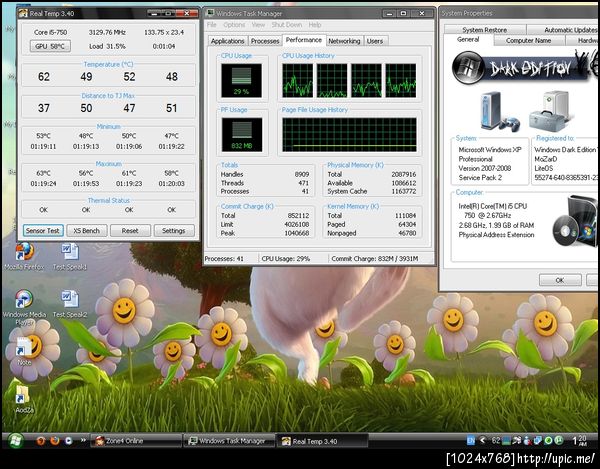Viewport: 600px width, 469px height.
Task: Switch to the Applications tab
Action: (x=227, y=41)
